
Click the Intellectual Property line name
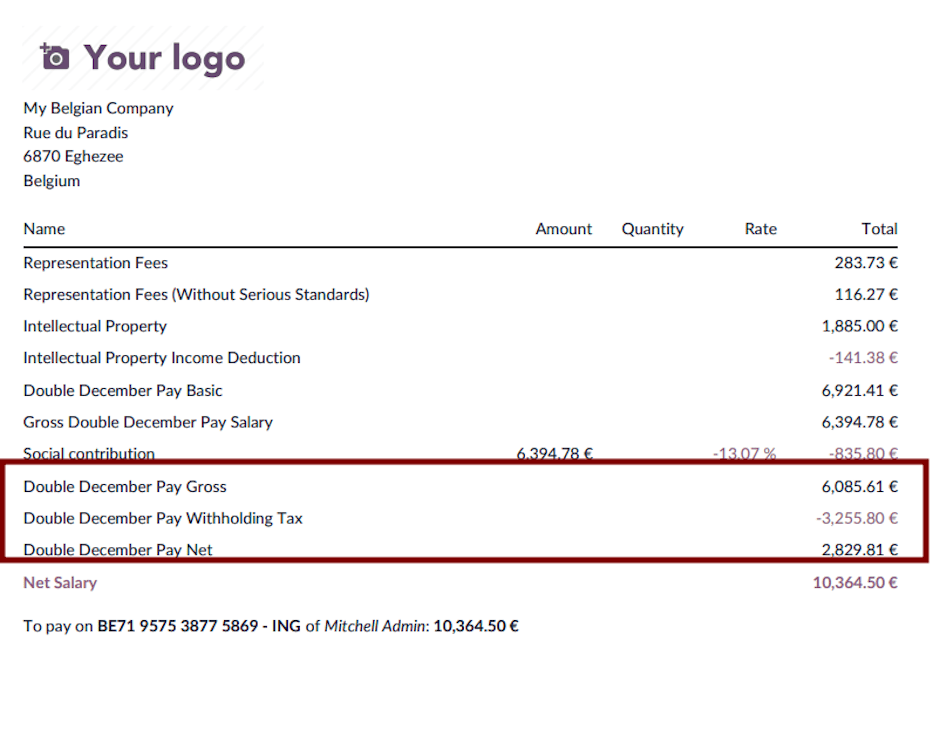95,326
